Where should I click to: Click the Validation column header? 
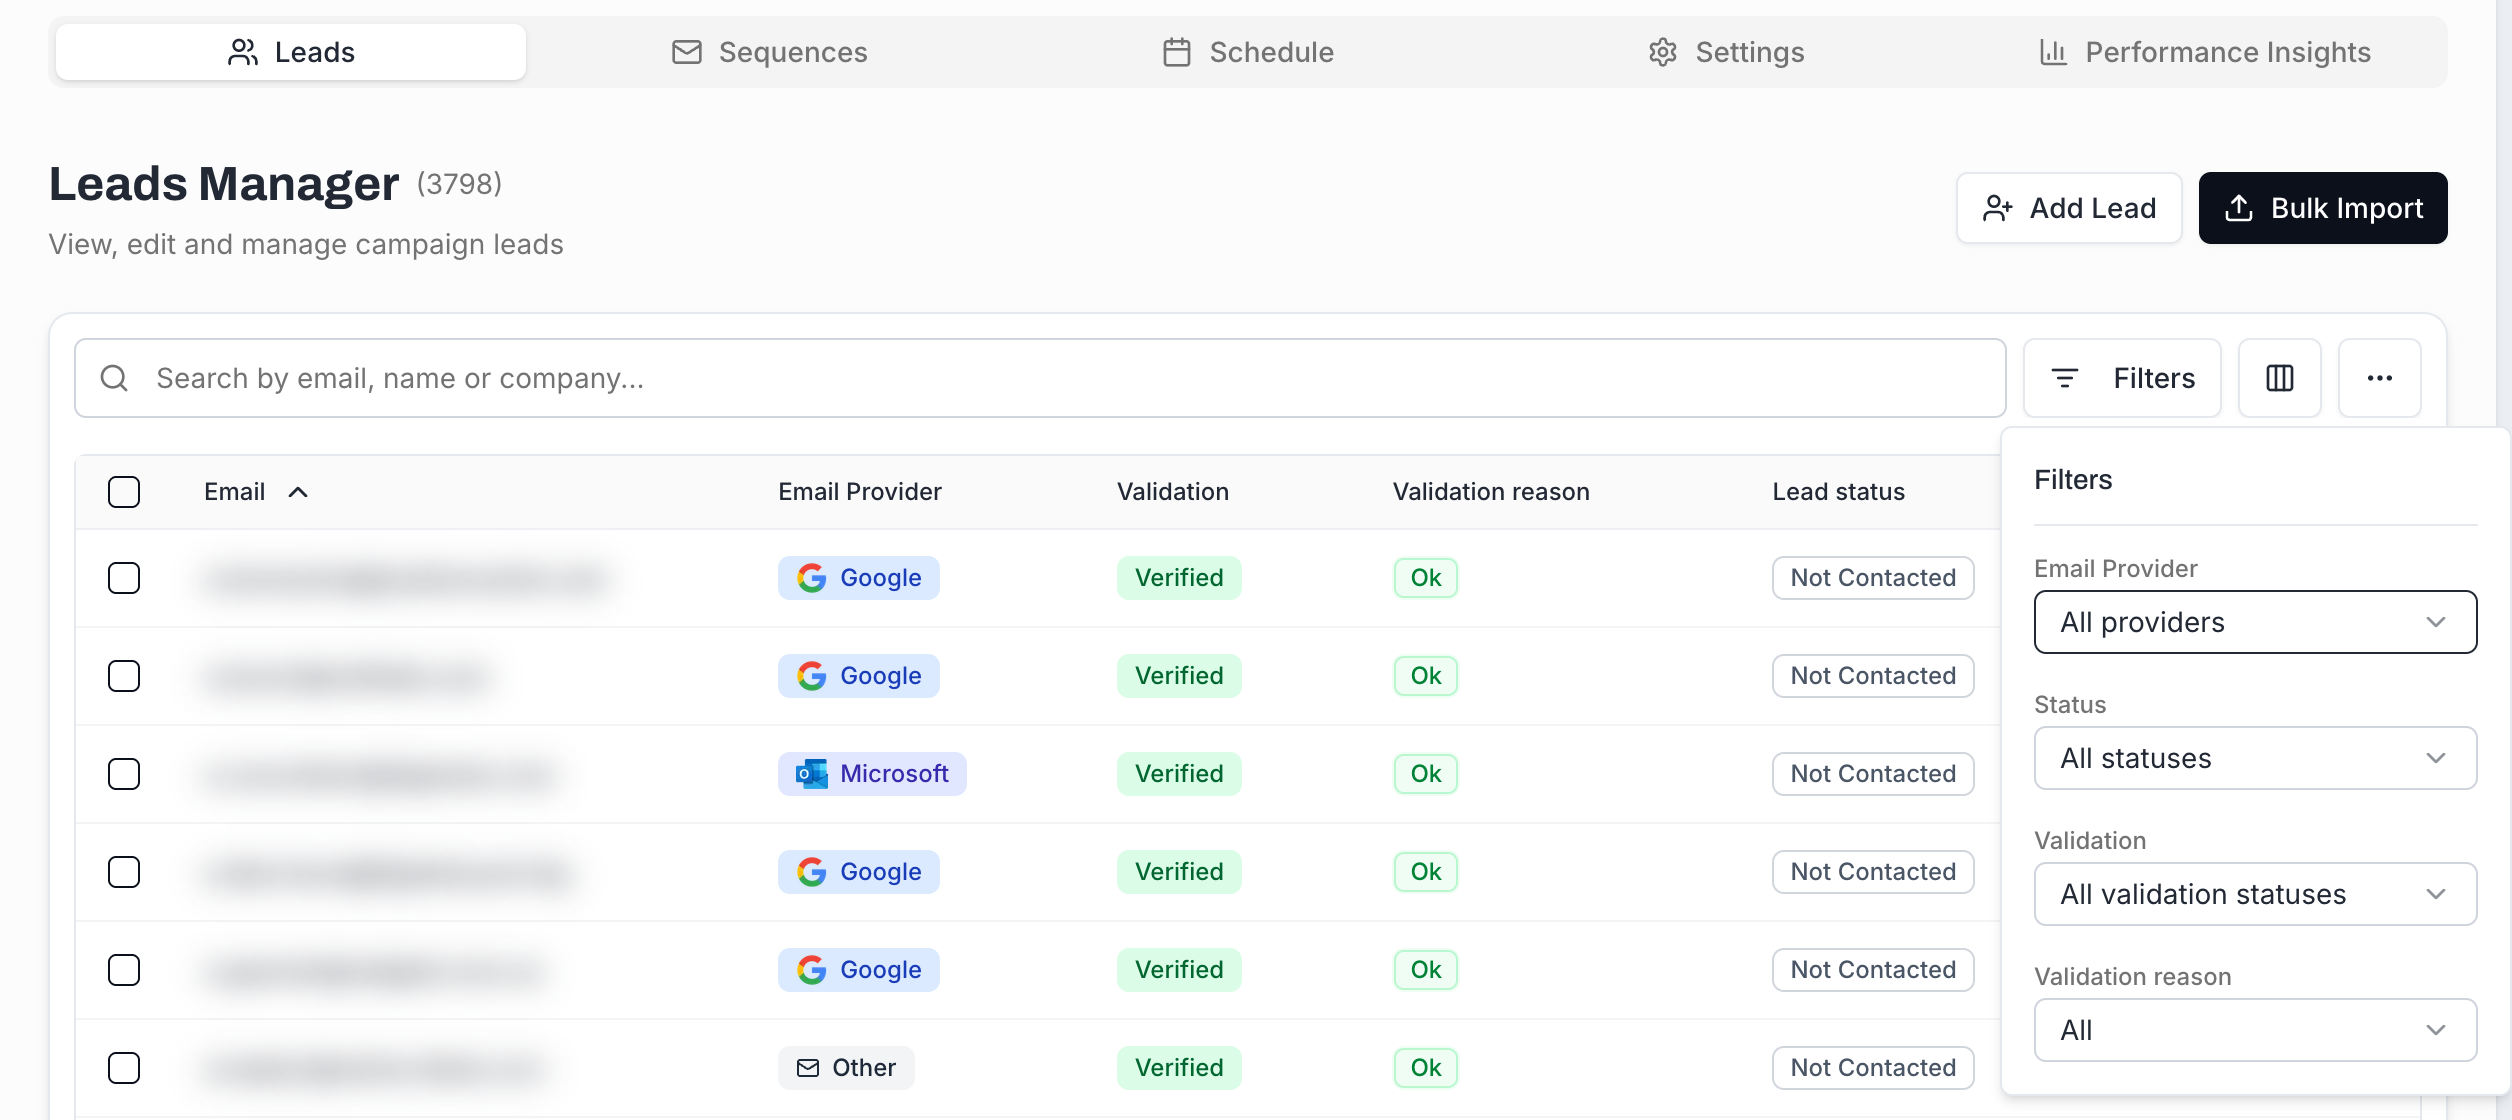coord(1173,492)
